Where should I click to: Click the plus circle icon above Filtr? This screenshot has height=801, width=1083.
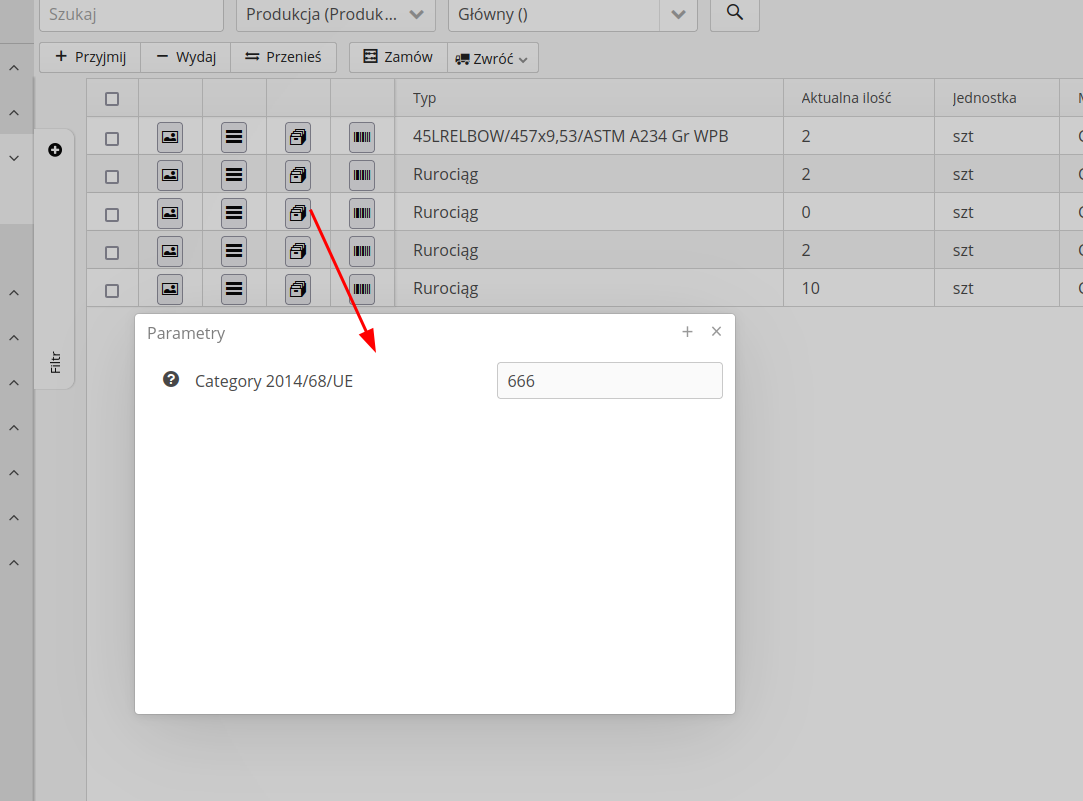pyautogui.click(x=55, y=150)
